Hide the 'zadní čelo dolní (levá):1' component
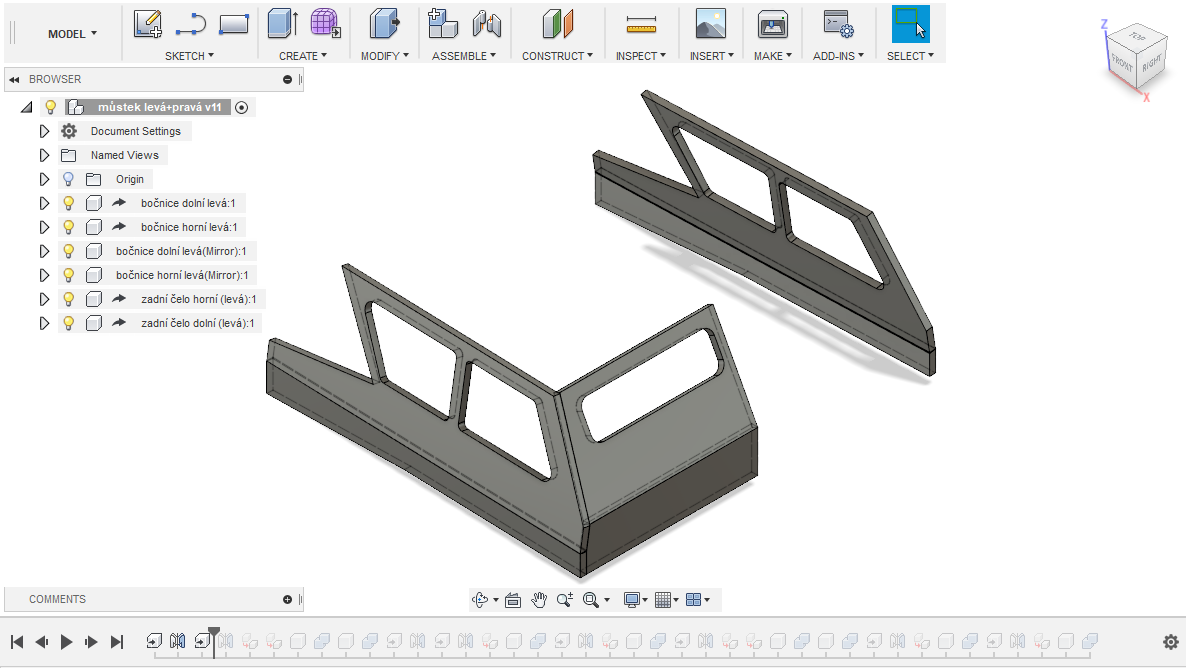This screenshot has height=668, width=1186. pos(68,323)
